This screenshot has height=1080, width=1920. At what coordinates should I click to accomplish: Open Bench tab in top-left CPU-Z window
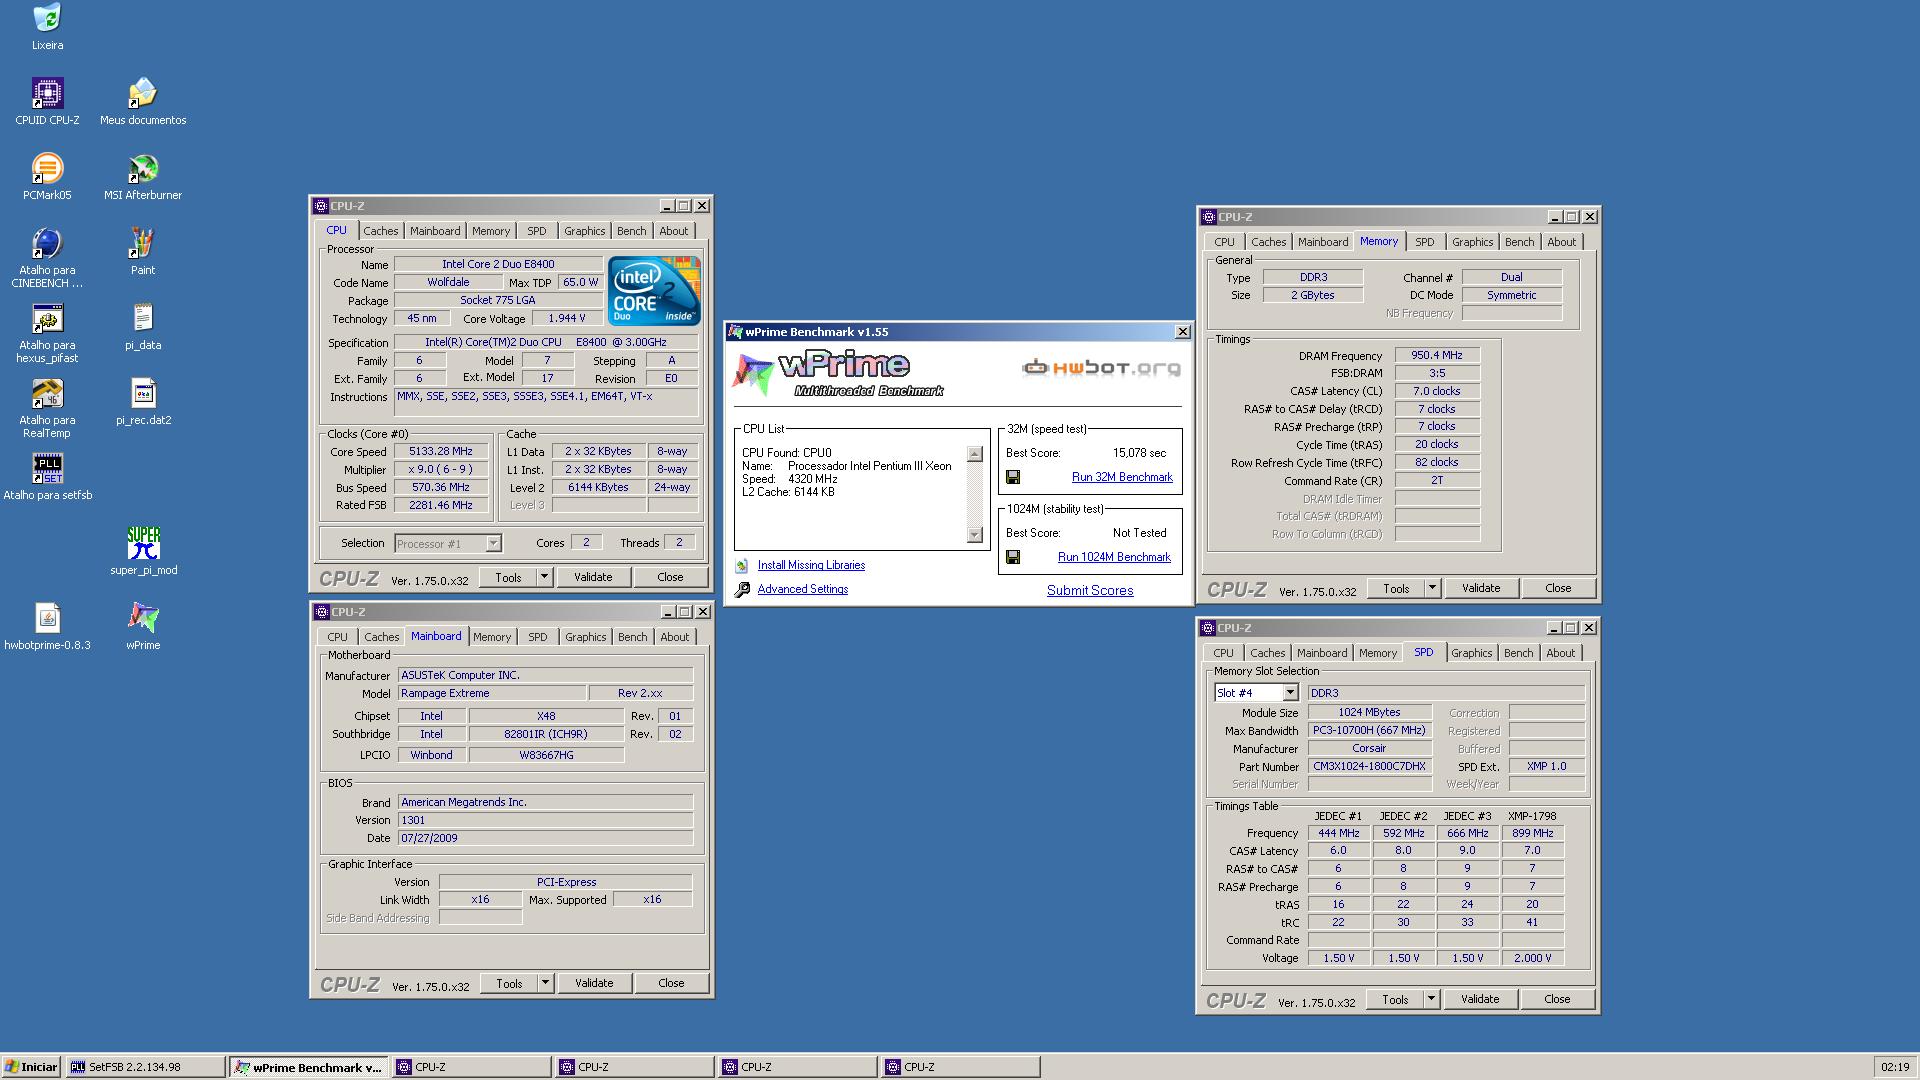631,231
